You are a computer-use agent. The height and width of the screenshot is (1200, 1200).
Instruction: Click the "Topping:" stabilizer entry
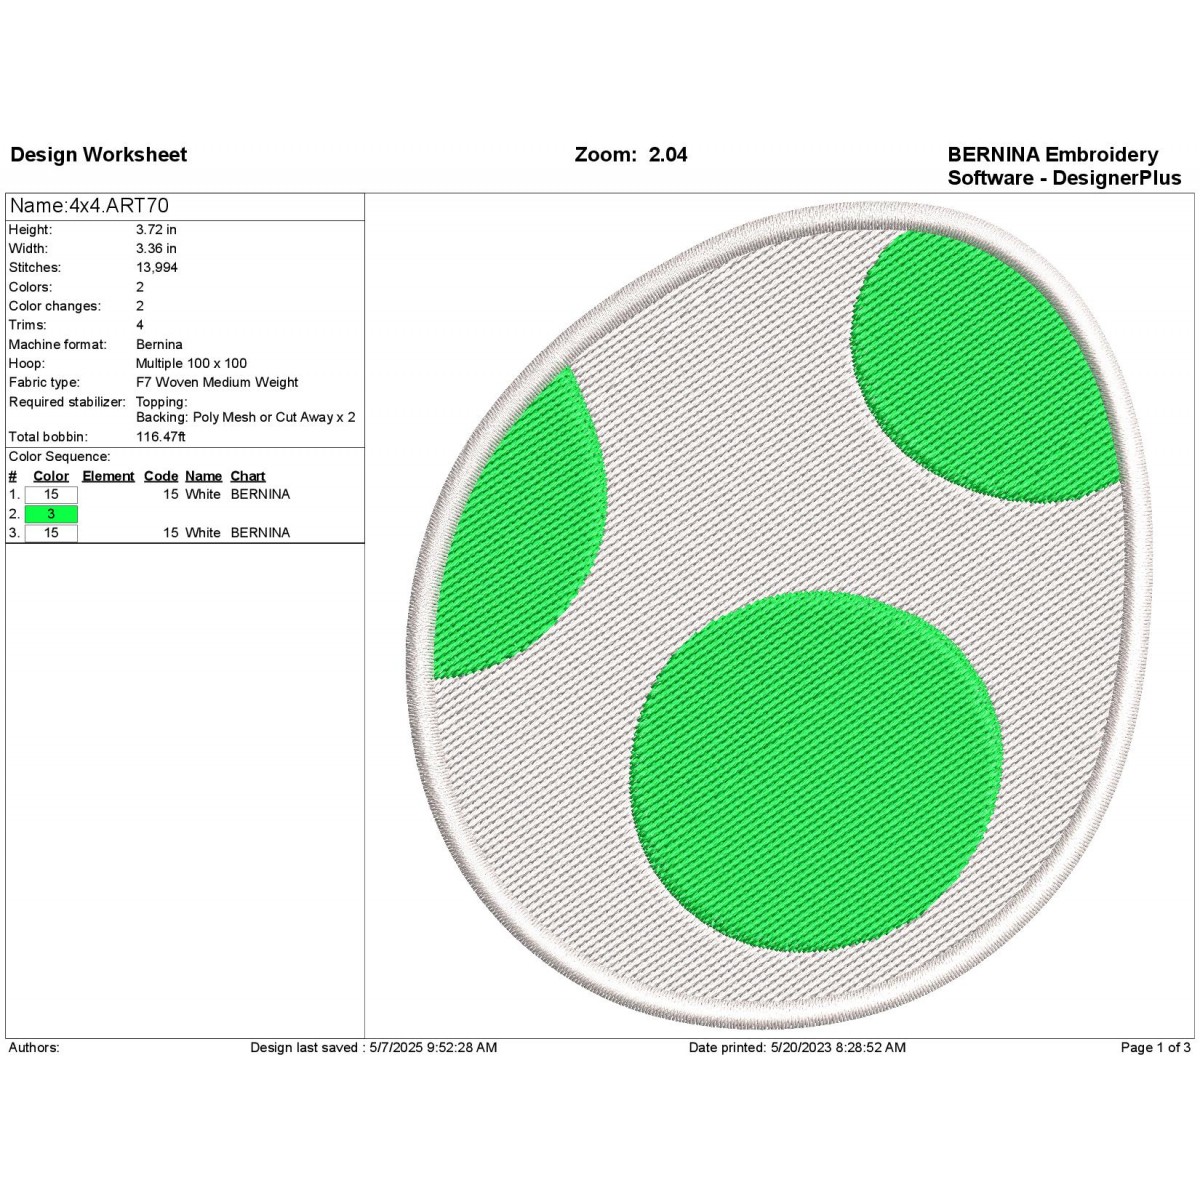point(161,402)
